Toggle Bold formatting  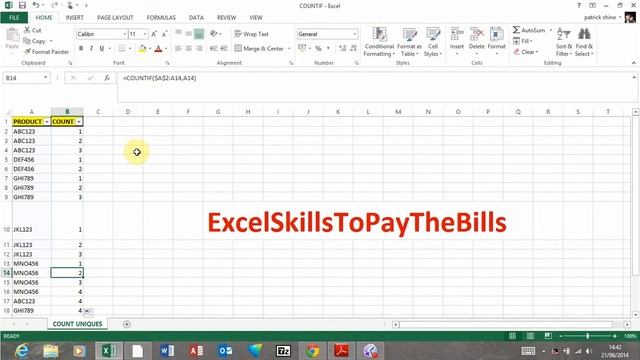tap(81, 49)
